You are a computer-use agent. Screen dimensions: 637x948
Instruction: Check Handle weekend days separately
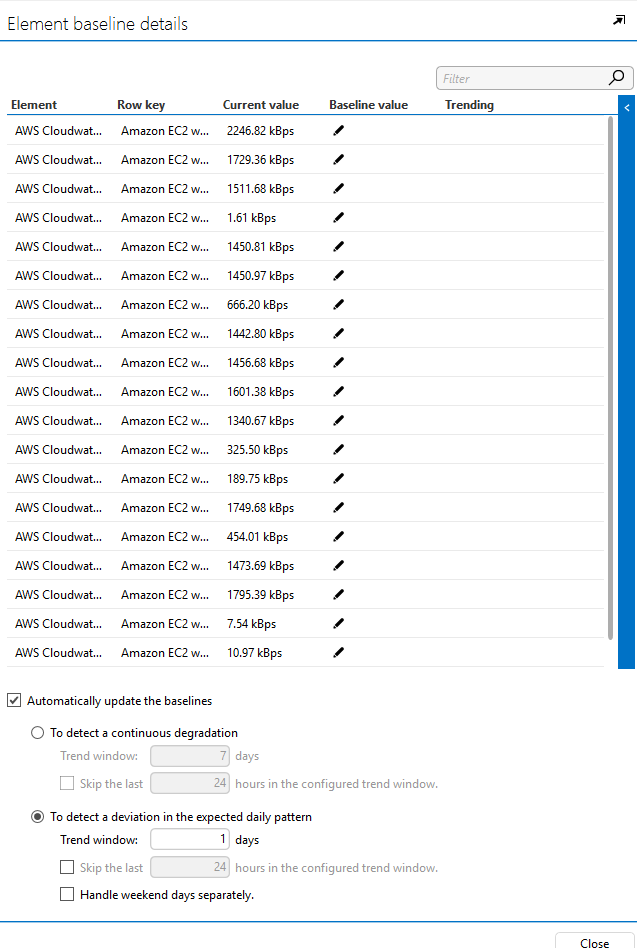67,894
